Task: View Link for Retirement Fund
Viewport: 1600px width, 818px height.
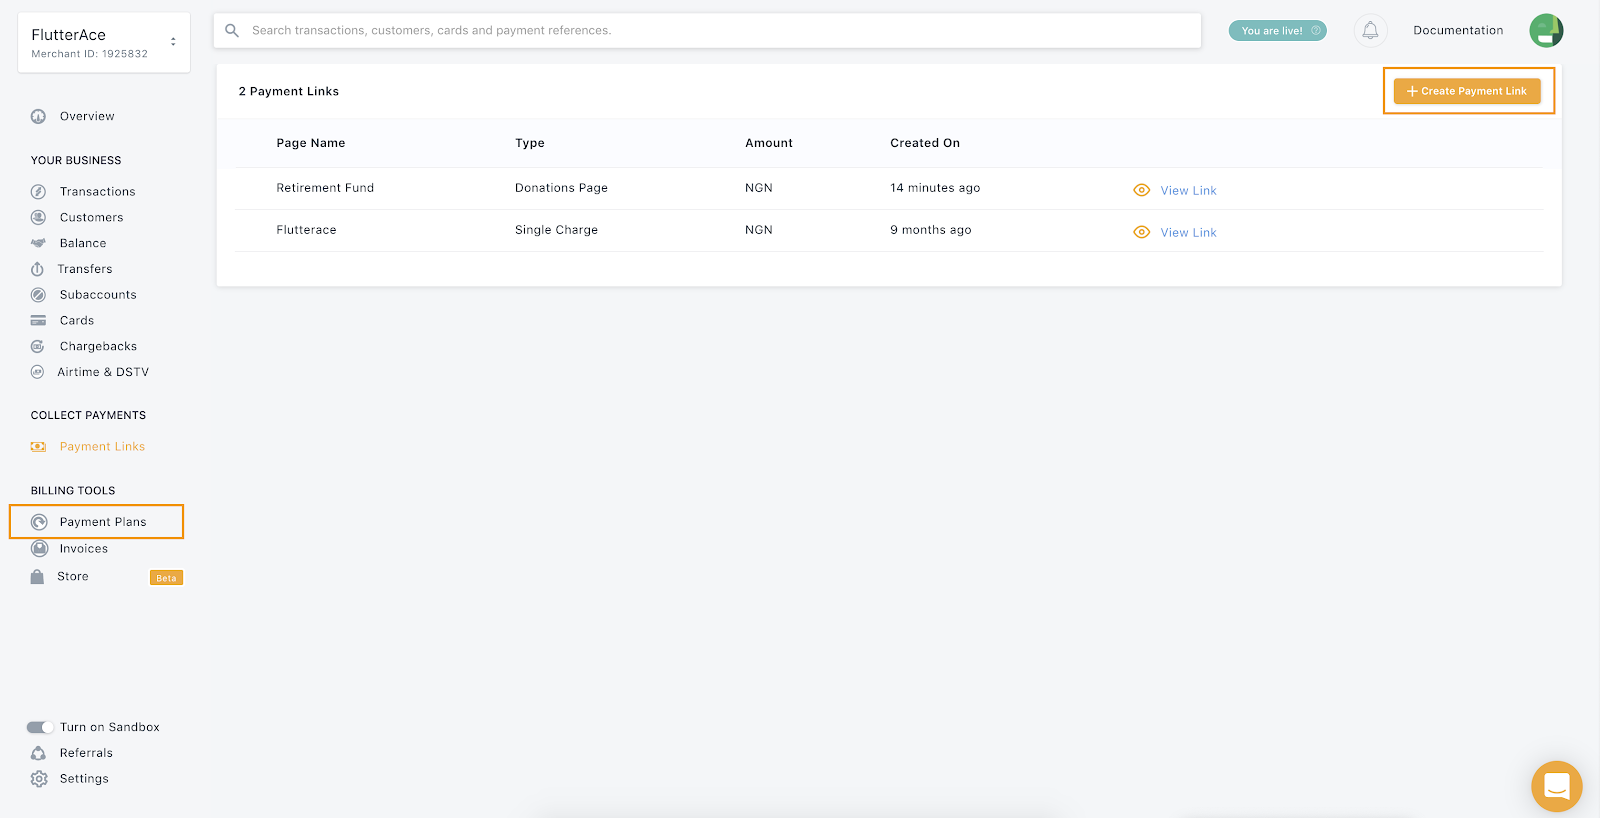Action: coord(1188,191)
